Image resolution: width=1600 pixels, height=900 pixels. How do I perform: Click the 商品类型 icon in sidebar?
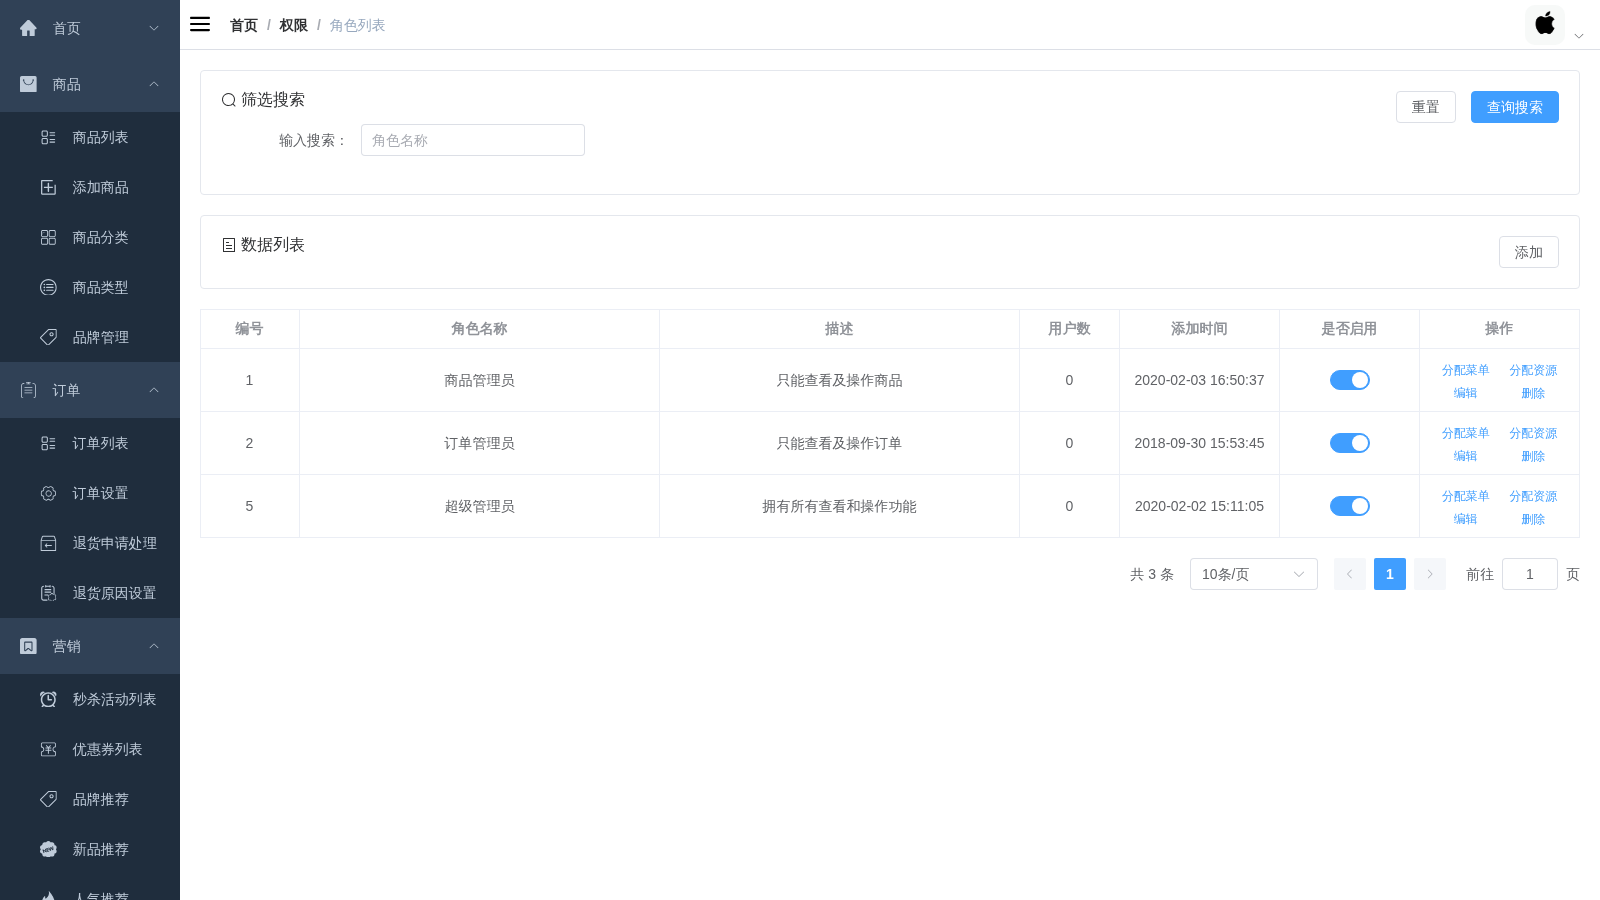(48, 287)
